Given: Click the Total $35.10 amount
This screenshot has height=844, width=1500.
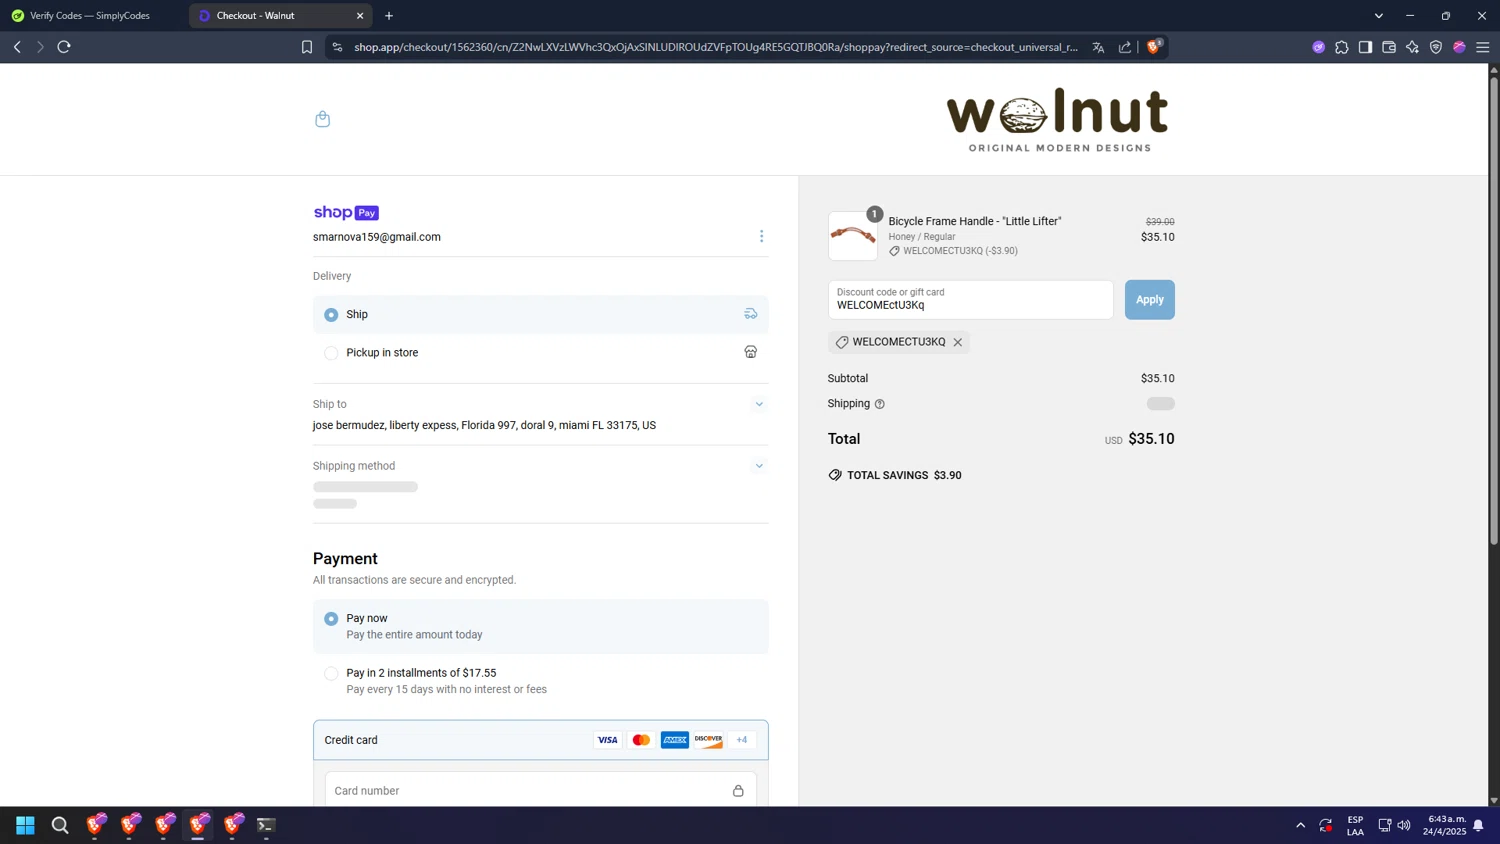Looking at the screenshot, I should 1151,439.
